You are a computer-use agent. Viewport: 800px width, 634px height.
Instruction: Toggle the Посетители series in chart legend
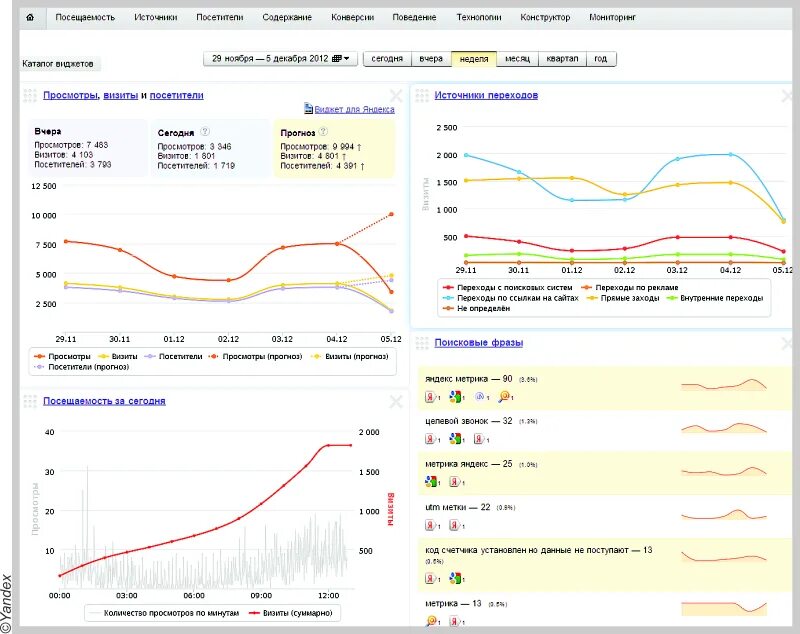173,357
